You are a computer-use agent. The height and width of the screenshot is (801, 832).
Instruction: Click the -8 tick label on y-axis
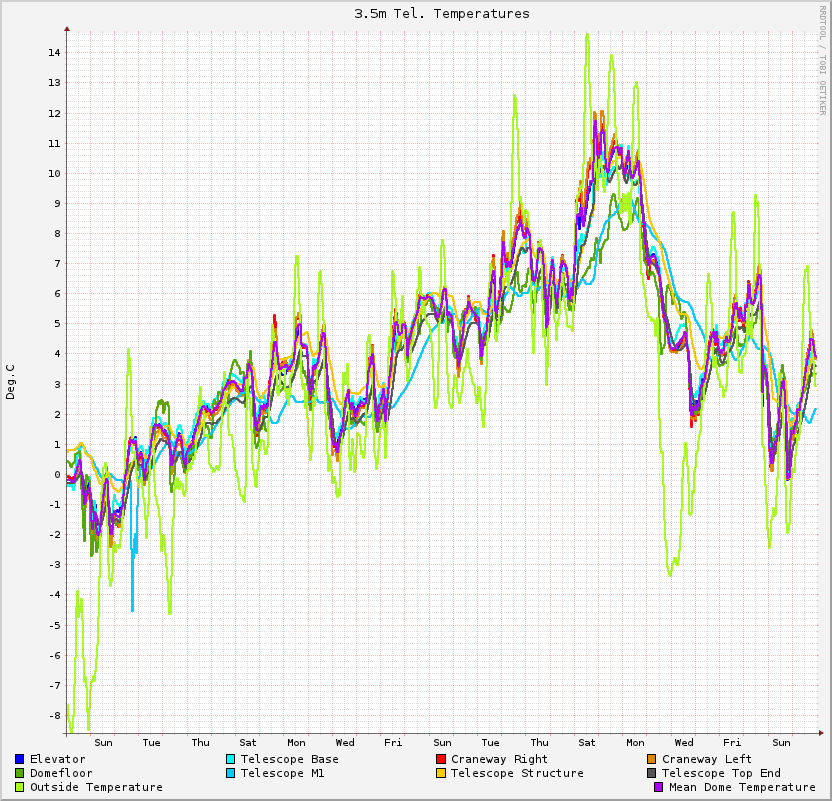pos(56,715)
